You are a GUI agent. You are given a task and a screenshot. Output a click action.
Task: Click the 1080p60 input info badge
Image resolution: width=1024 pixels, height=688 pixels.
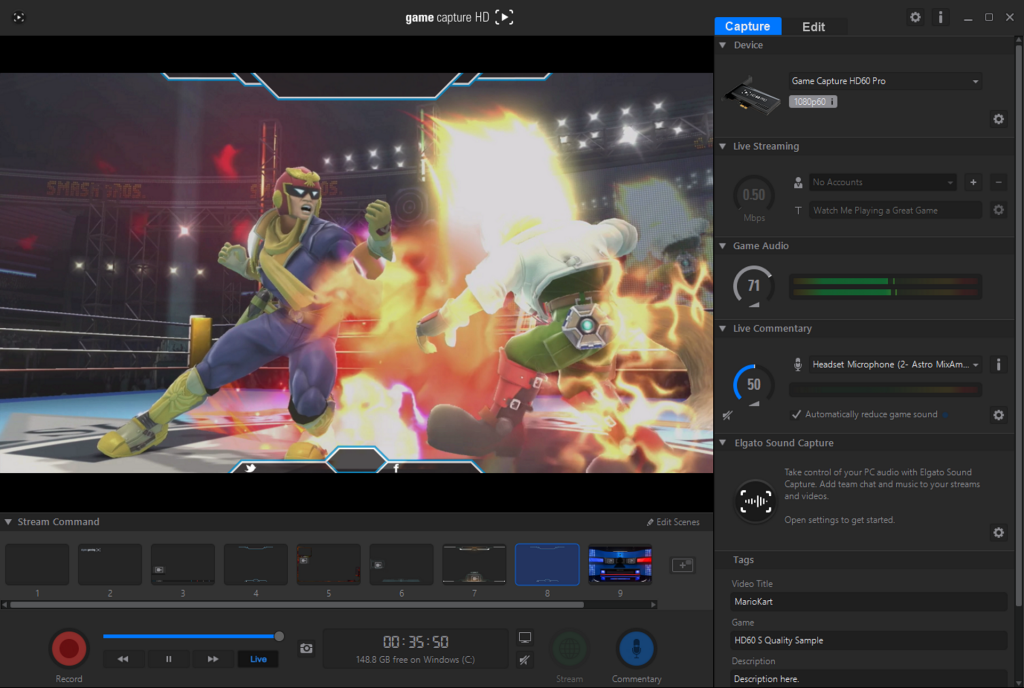click(x=812, y=102)
